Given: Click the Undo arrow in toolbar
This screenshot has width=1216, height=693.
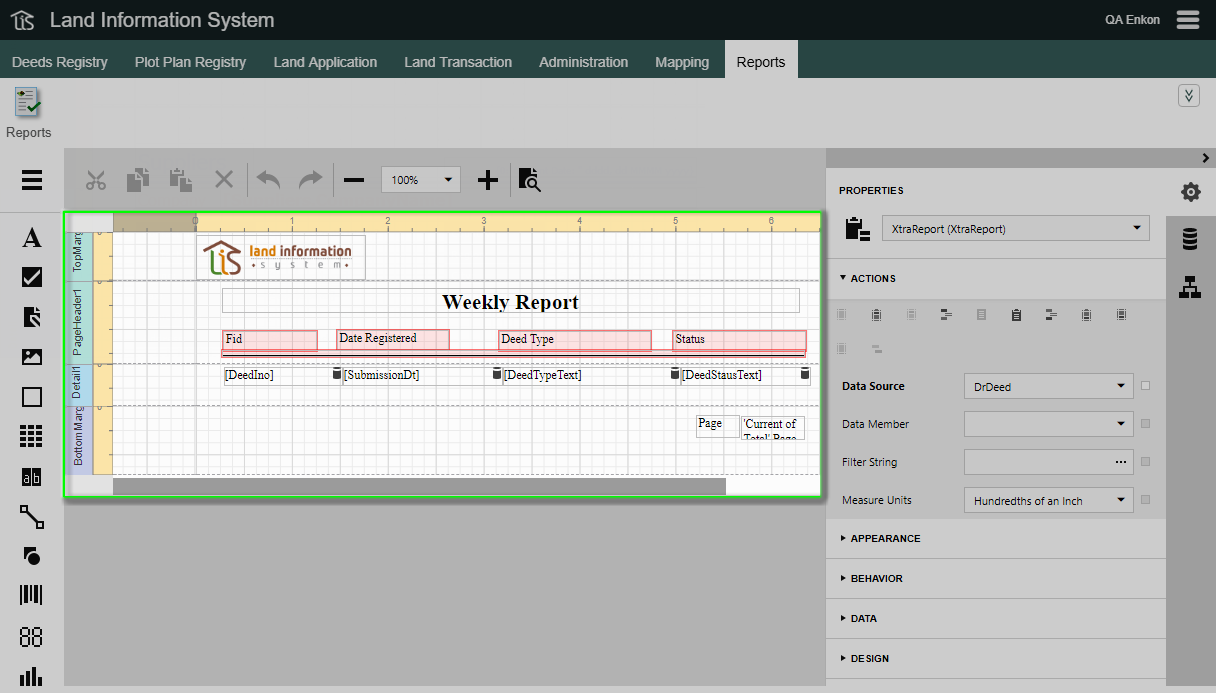Looking at the screenshot, I should click(268, 180).
